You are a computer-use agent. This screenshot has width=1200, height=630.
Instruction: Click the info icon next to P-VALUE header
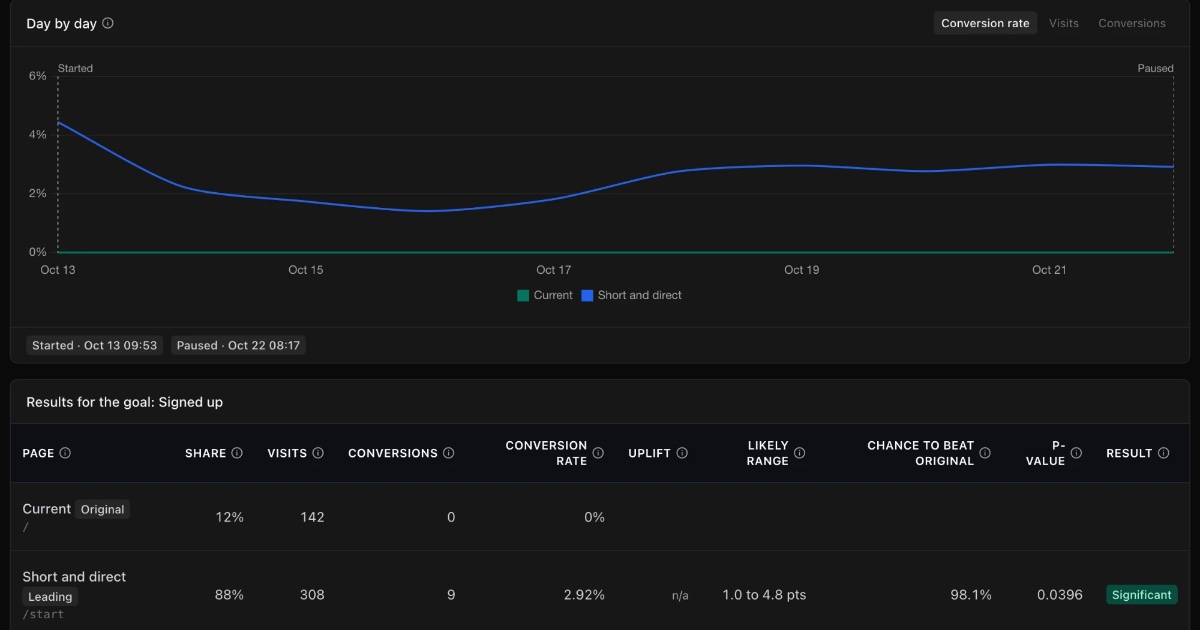point(1076,453)
